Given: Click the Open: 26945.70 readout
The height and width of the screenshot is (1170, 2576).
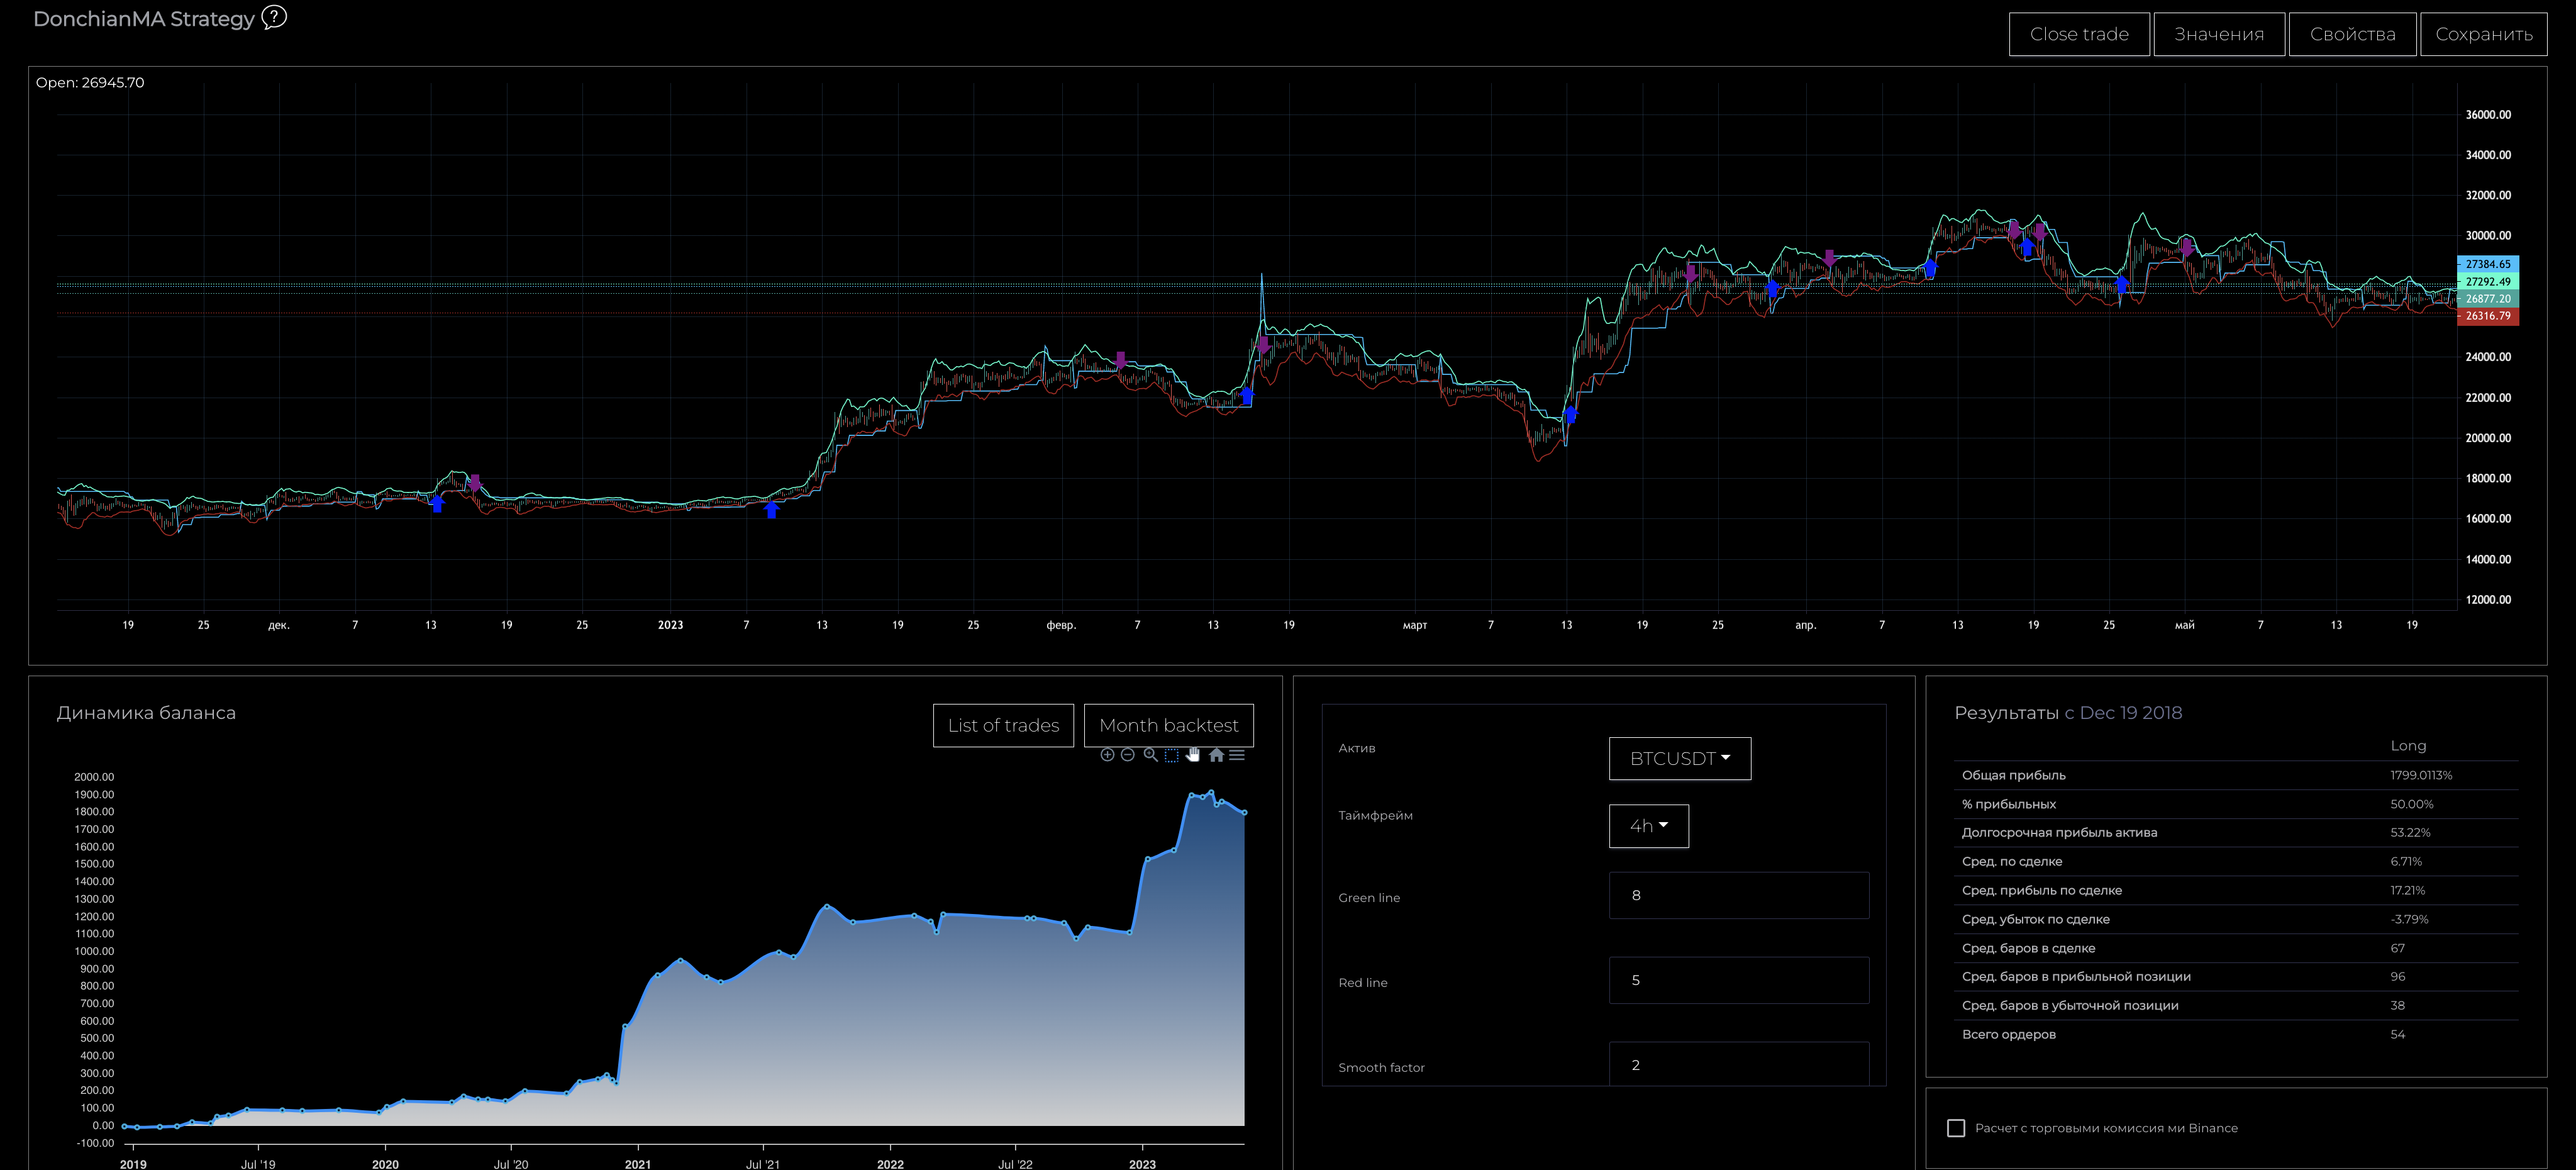Looking at the screenshot, I should (x=90, y=82).
